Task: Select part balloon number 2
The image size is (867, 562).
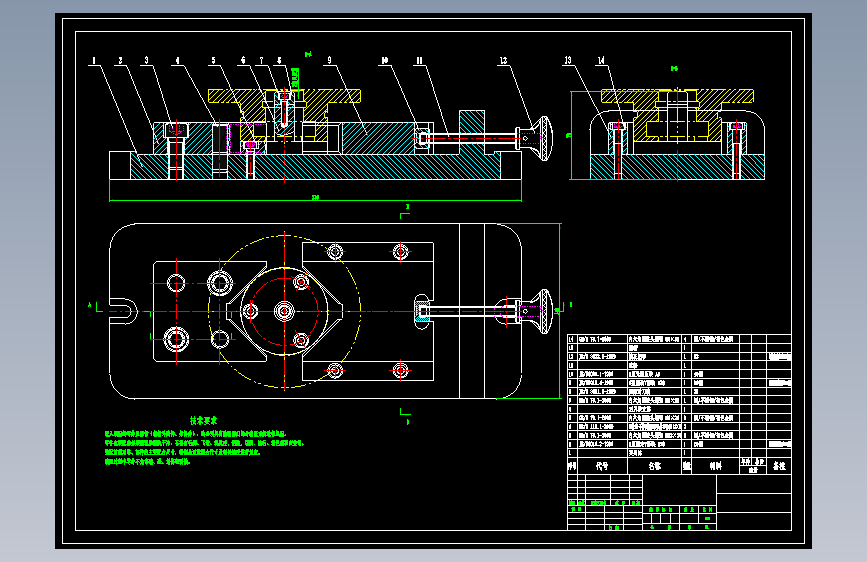Action: (121, 61)
